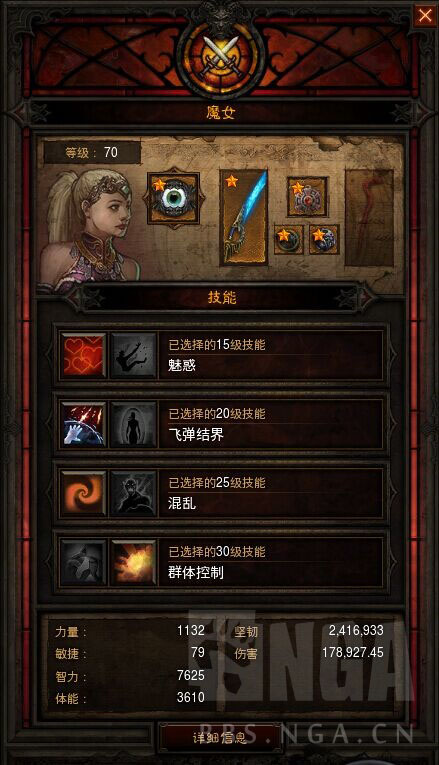Pick the silhouette shield level 20 skill
Screen dimensions: 439x765
tap(133, 424)
